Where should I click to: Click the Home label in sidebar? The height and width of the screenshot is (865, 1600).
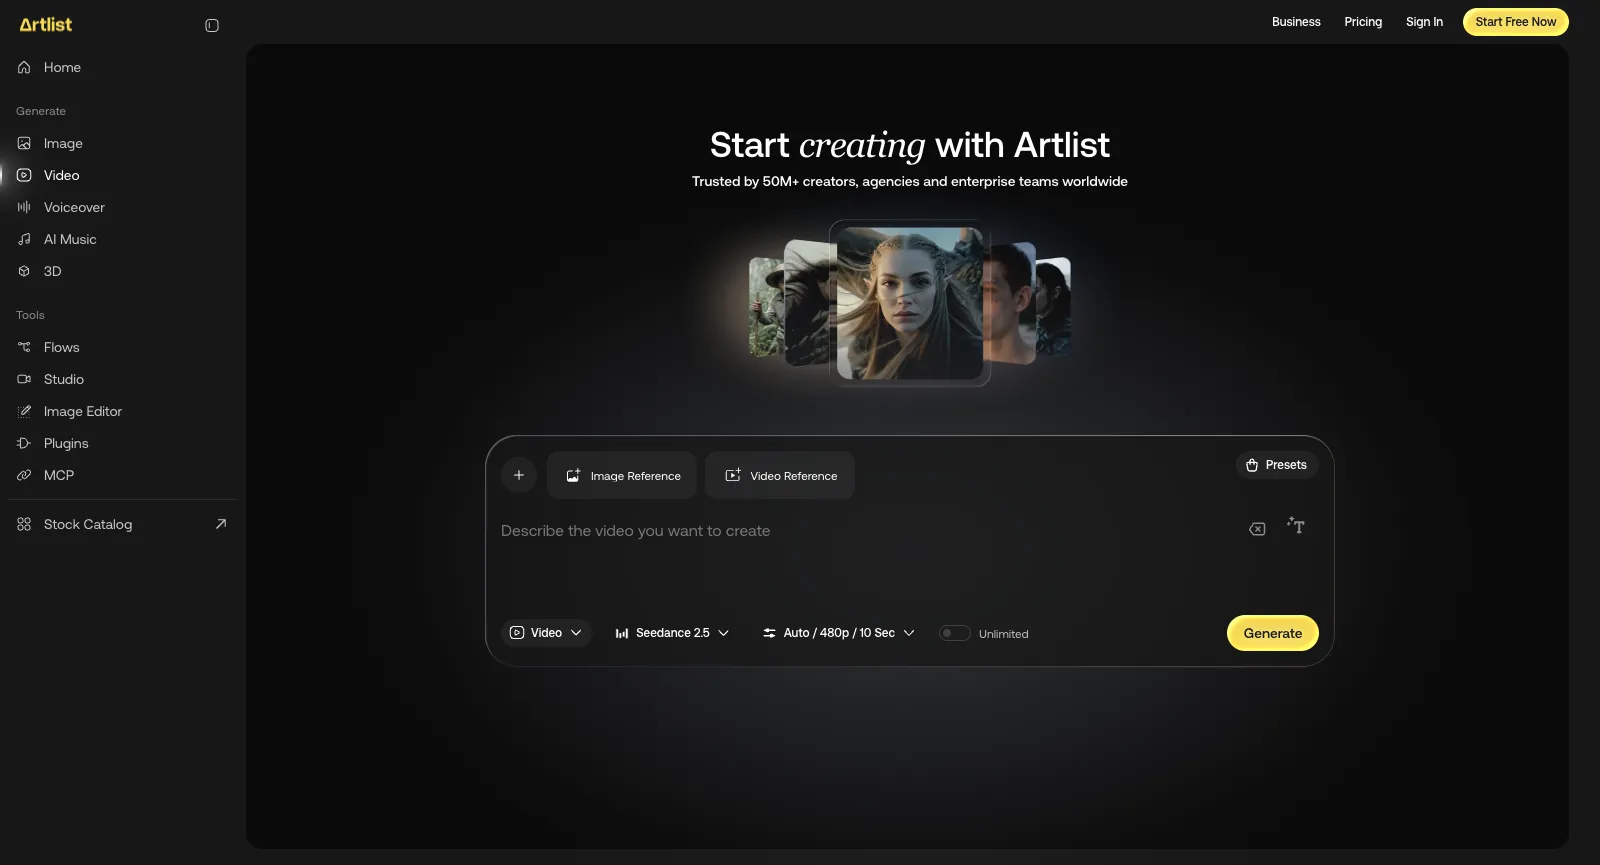click(x=62, y=67)
